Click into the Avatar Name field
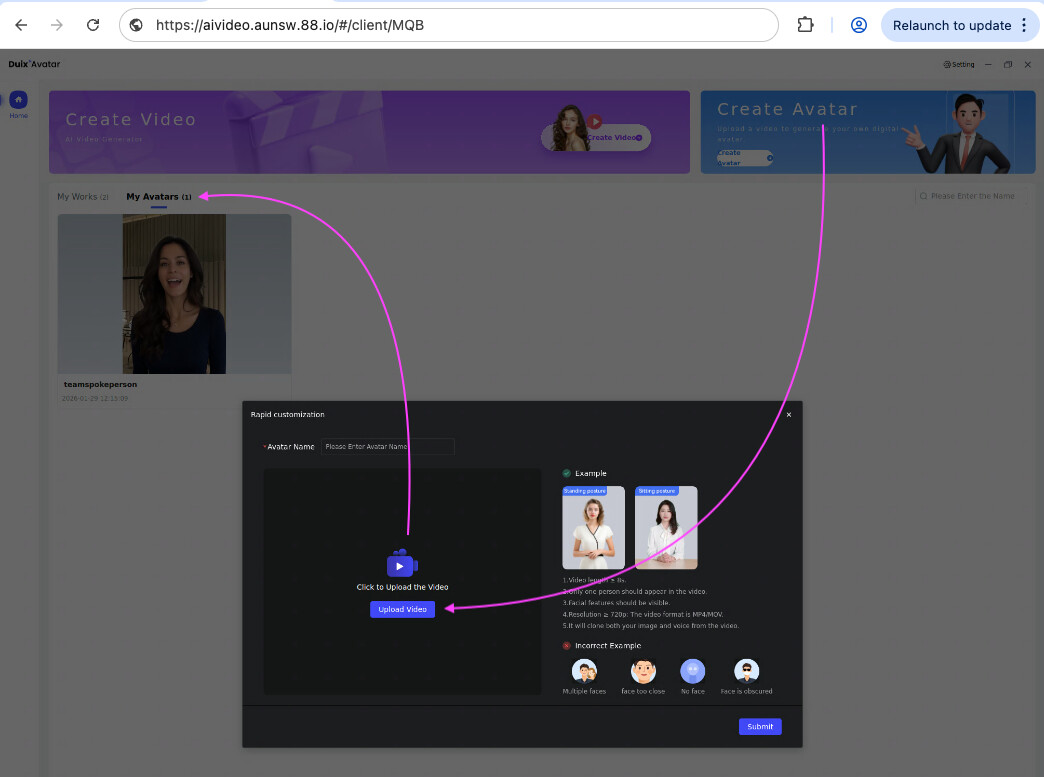Screen dimensions: 1044x777 pos(387,447)
